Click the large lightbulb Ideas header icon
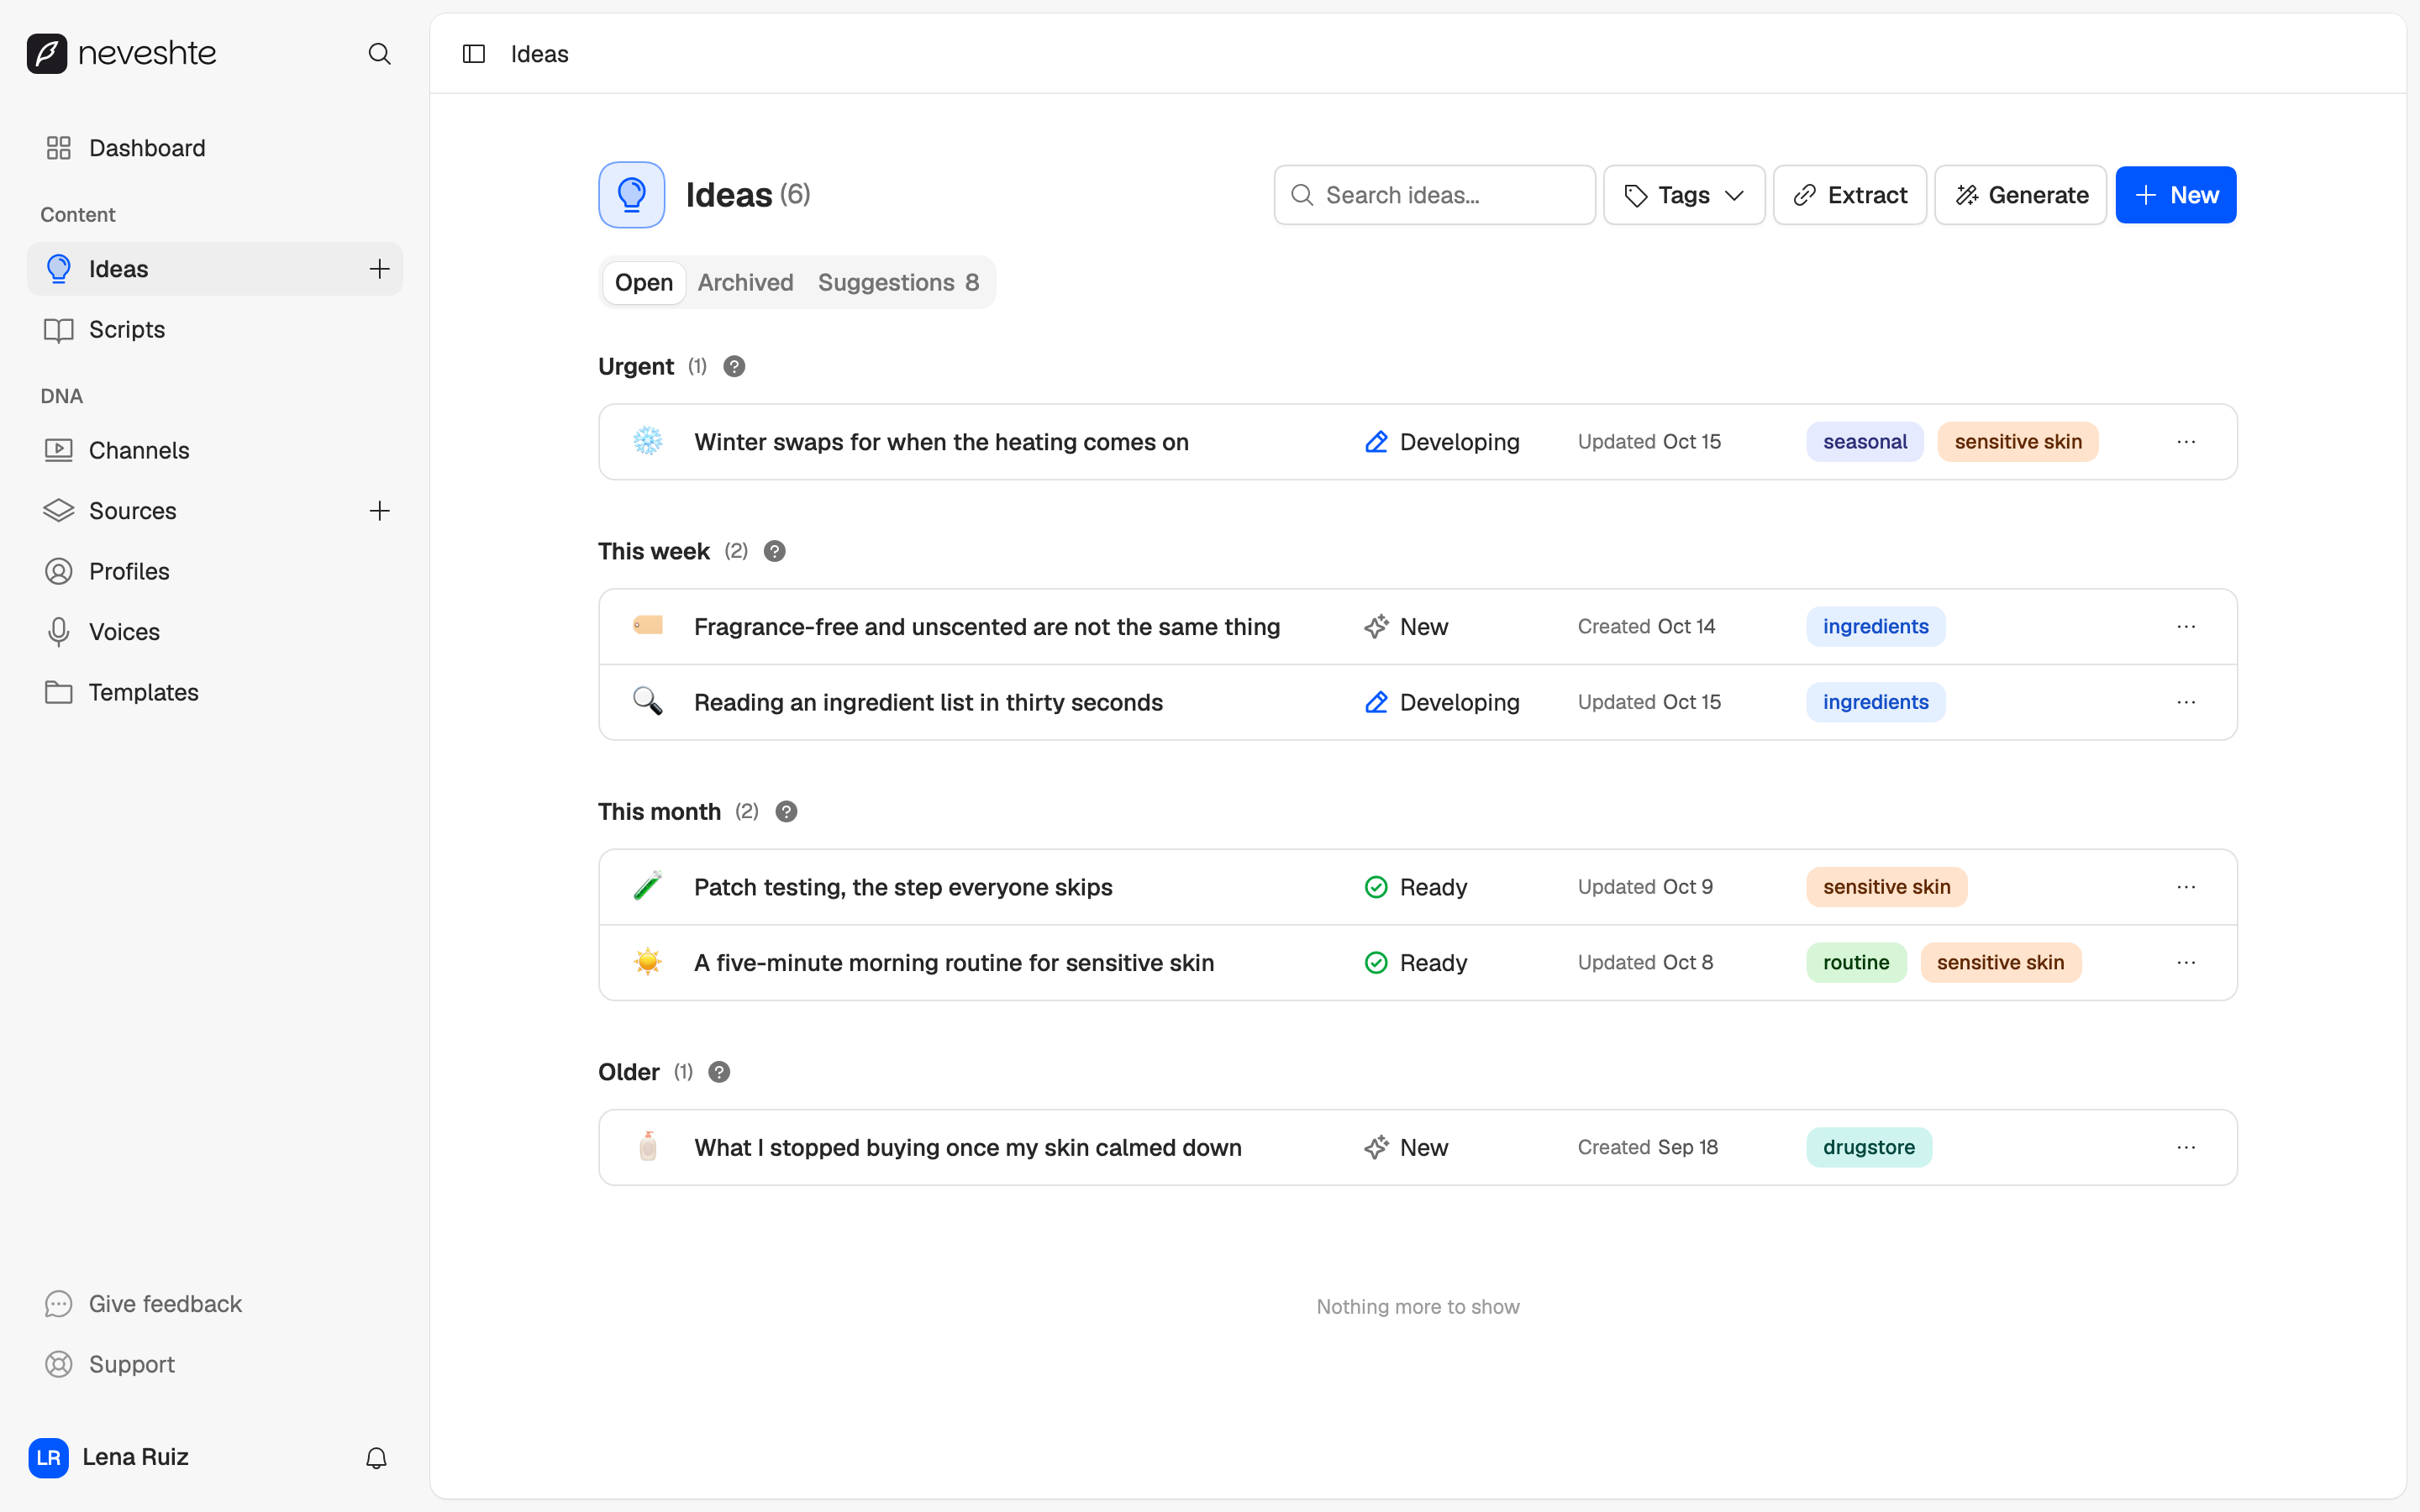 pyautogui.click(x=632, y=195)
